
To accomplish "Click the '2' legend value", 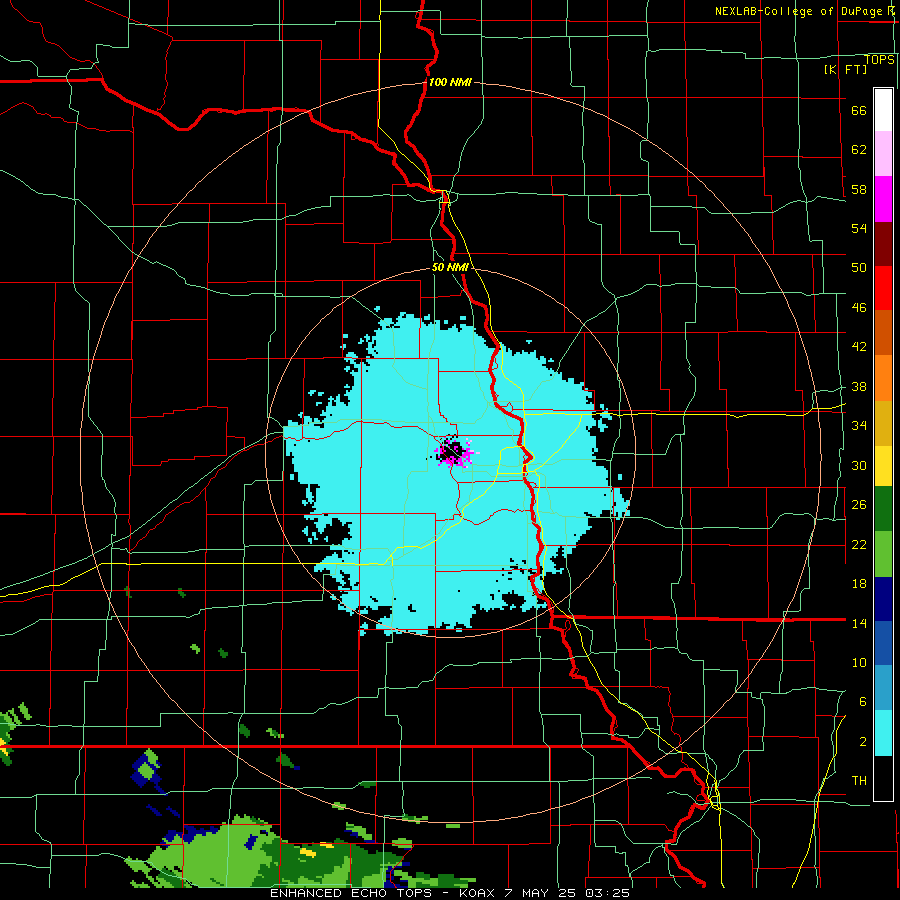I will coord(863,742).
